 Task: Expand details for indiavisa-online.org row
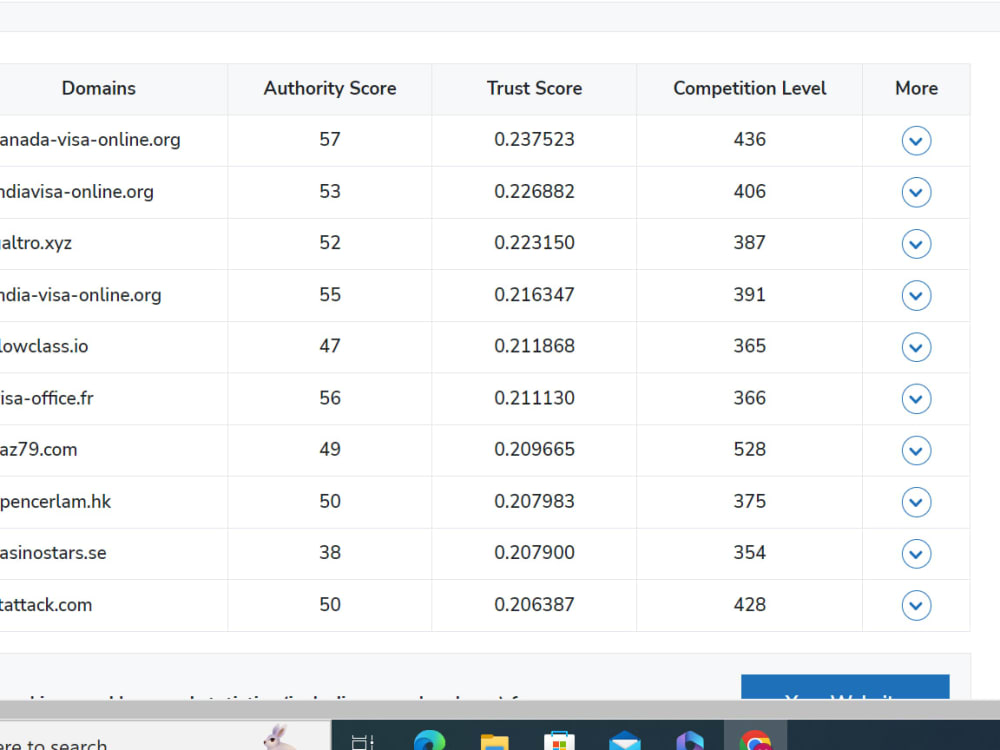tap(916, 193)
